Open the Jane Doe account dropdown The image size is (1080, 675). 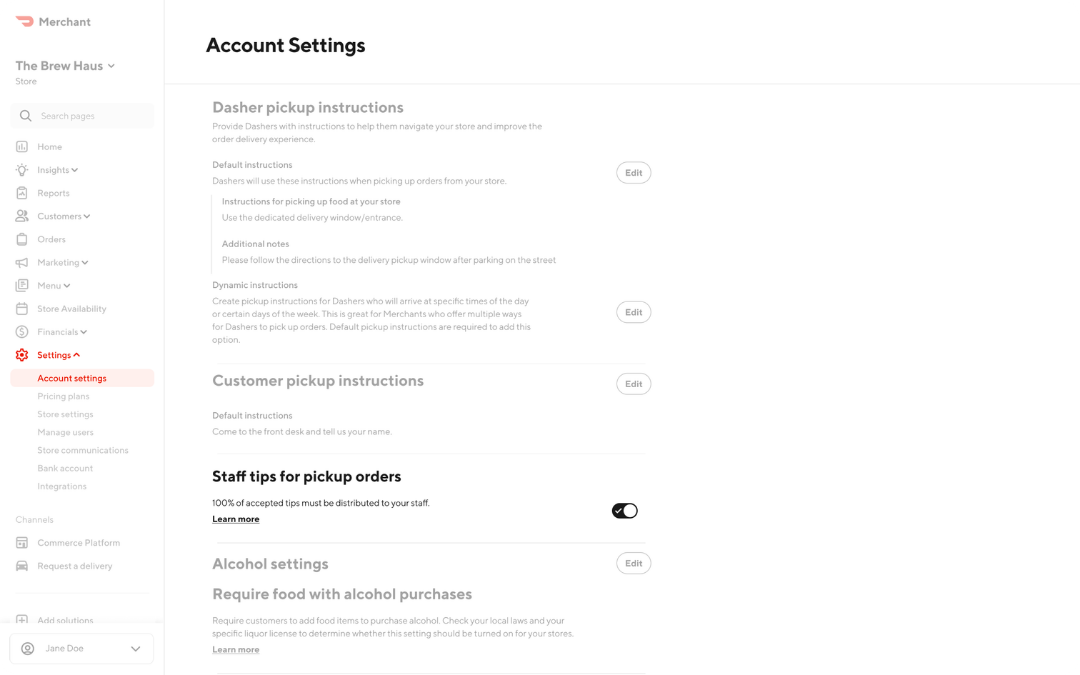click(x=82, y=648)
